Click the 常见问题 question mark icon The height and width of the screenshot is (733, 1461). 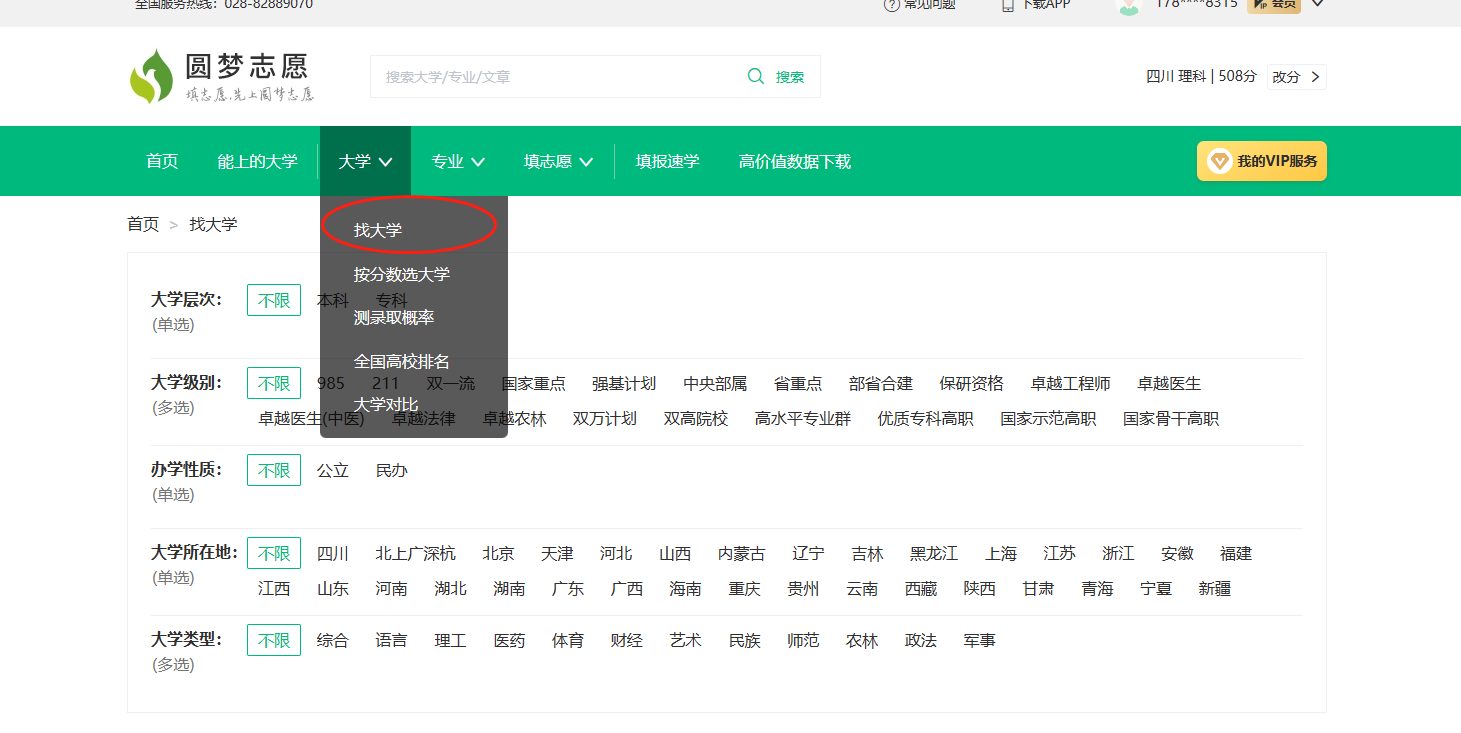click(x=891, y=5)
